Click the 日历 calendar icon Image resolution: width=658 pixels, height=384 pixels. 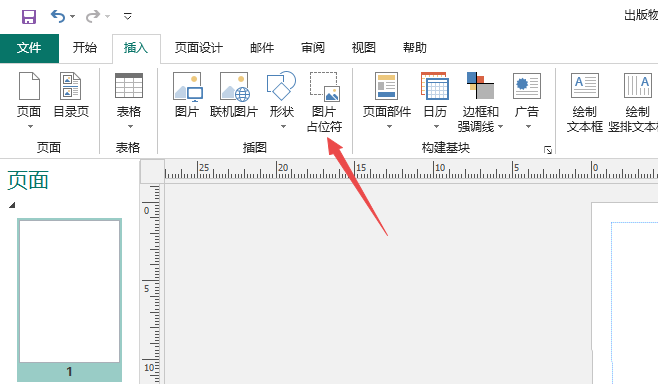(x=435, y=86)
